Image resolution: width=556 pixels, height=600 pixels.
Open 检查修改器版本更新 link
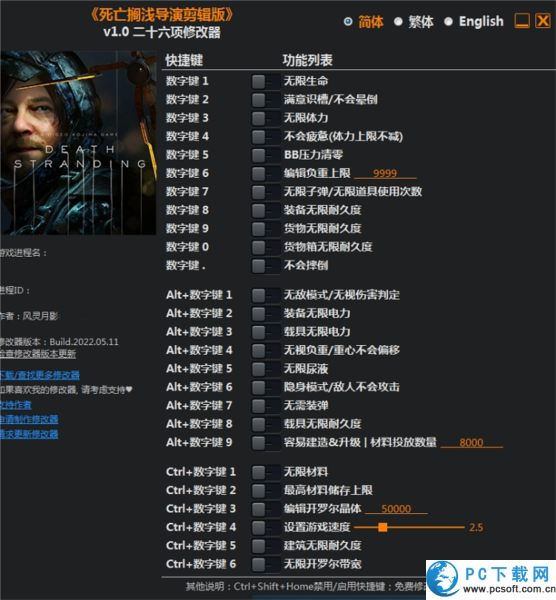(x=38, y=354)
